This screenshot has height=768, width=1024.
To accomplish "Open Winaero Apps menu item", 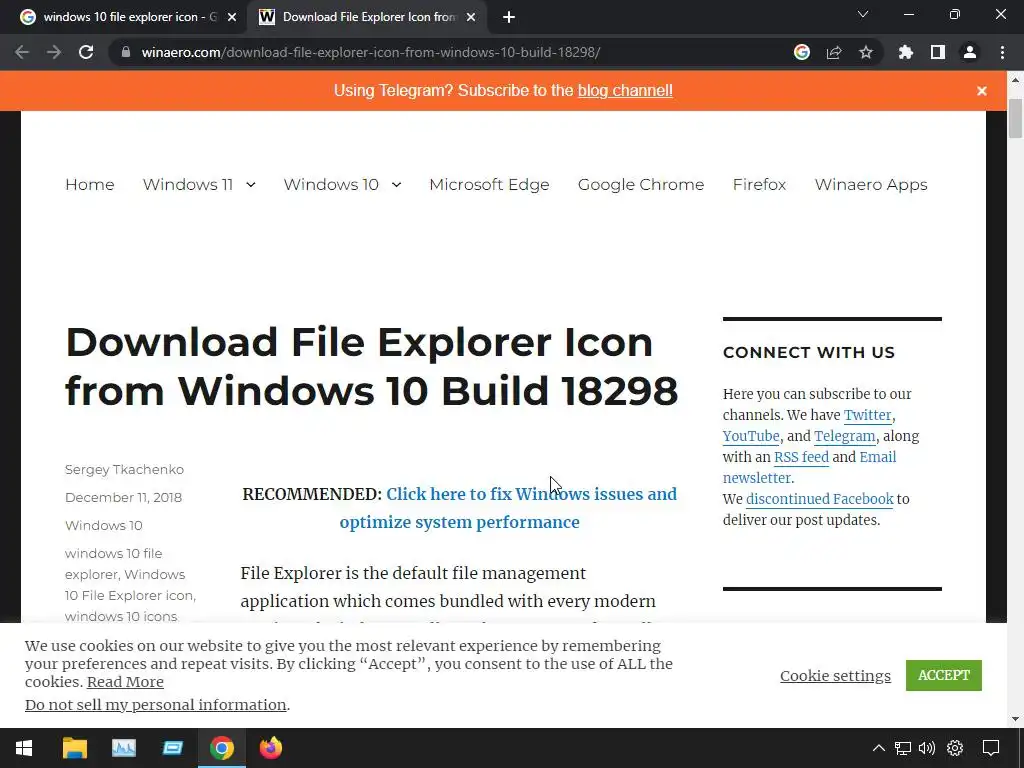I will tap(871, 185).
